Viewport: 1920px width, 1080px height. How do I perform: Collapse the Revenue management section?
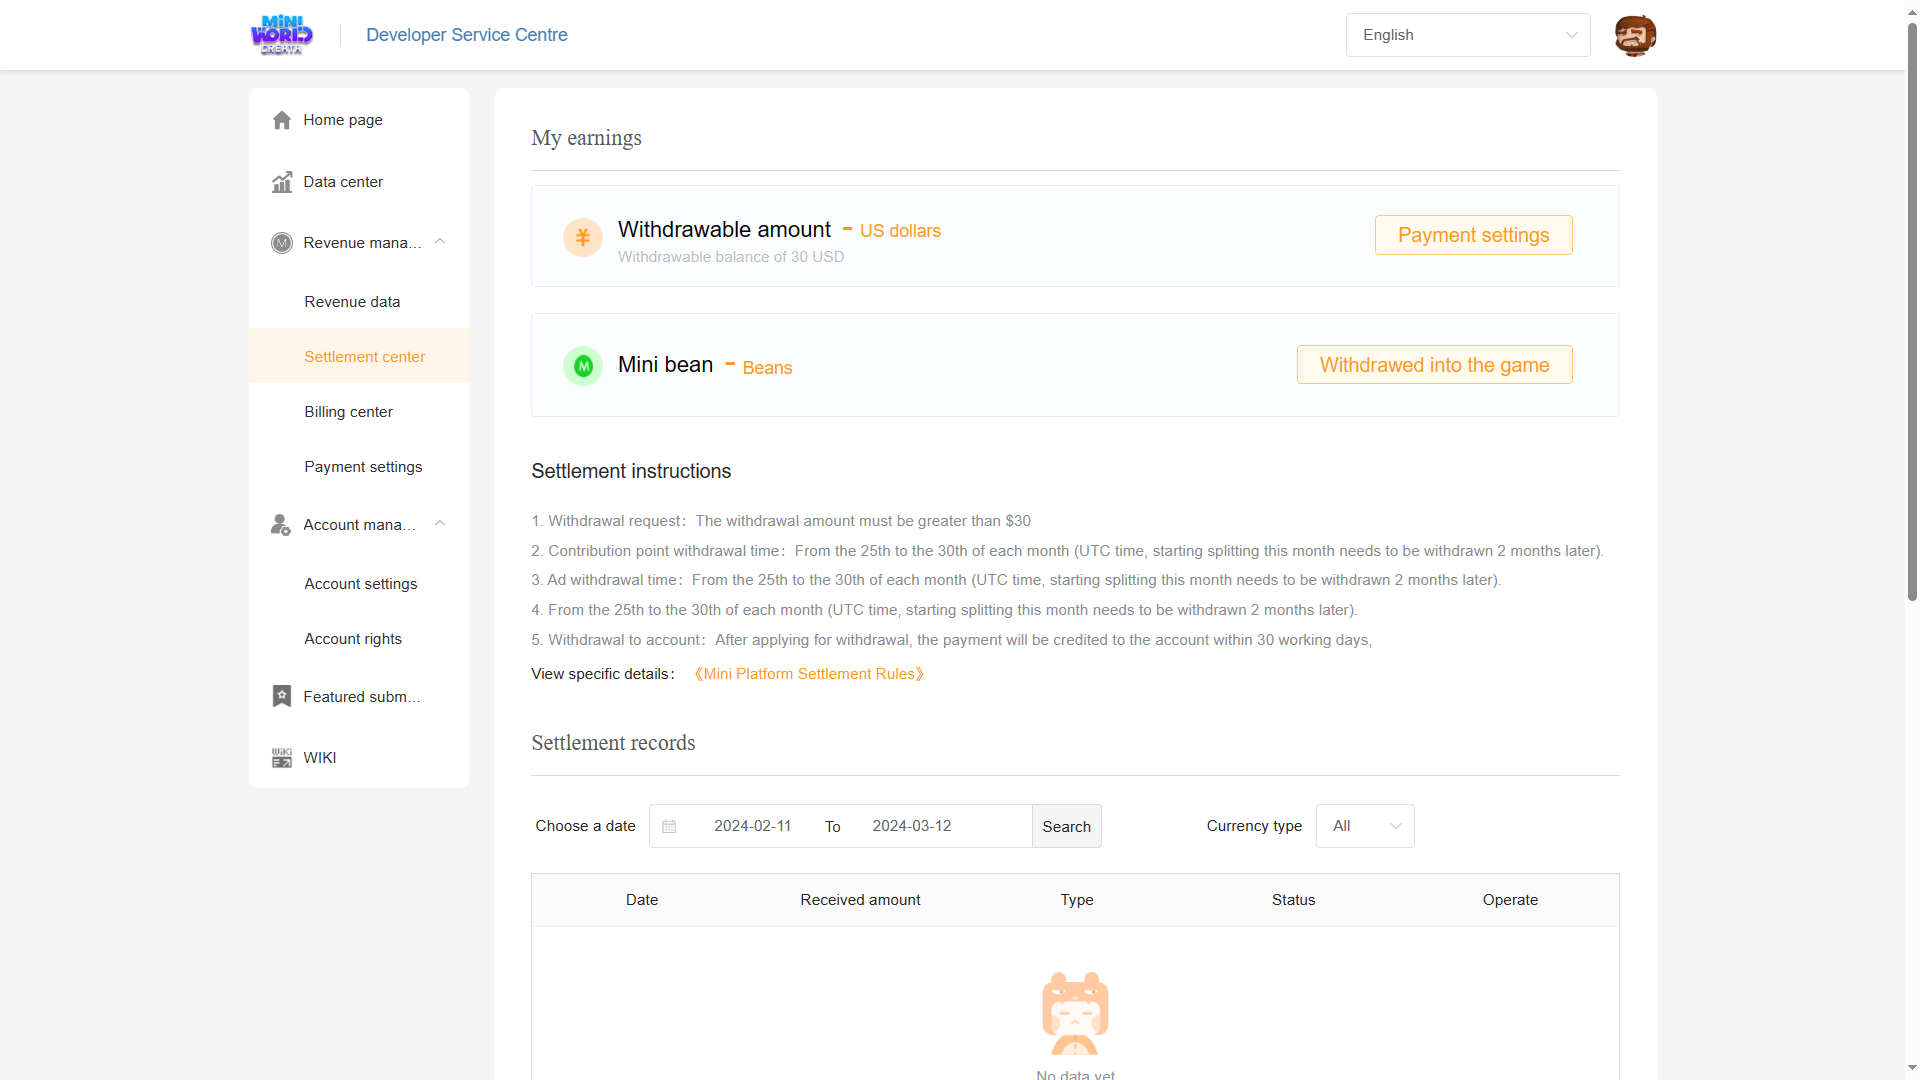click(440, 242)
